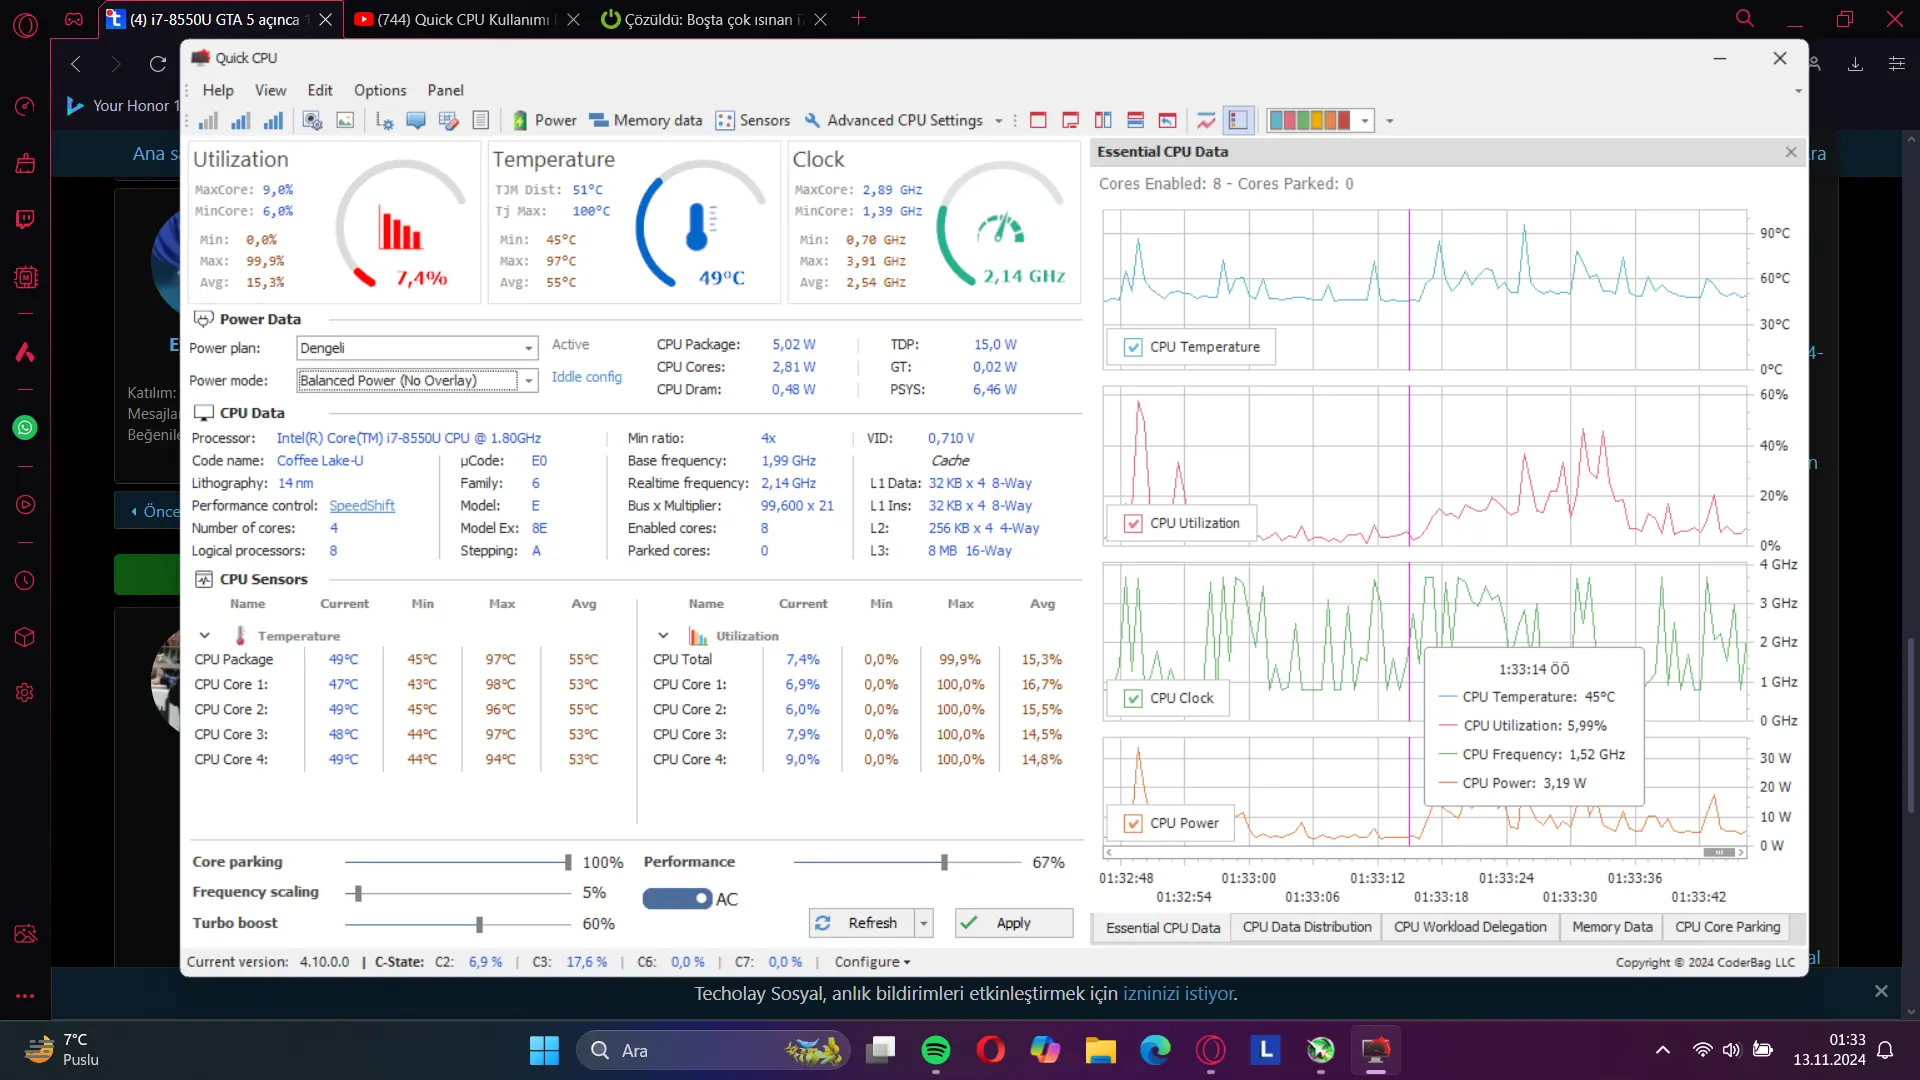
Task: Open the View menu
Action: (x=270, y=90)
